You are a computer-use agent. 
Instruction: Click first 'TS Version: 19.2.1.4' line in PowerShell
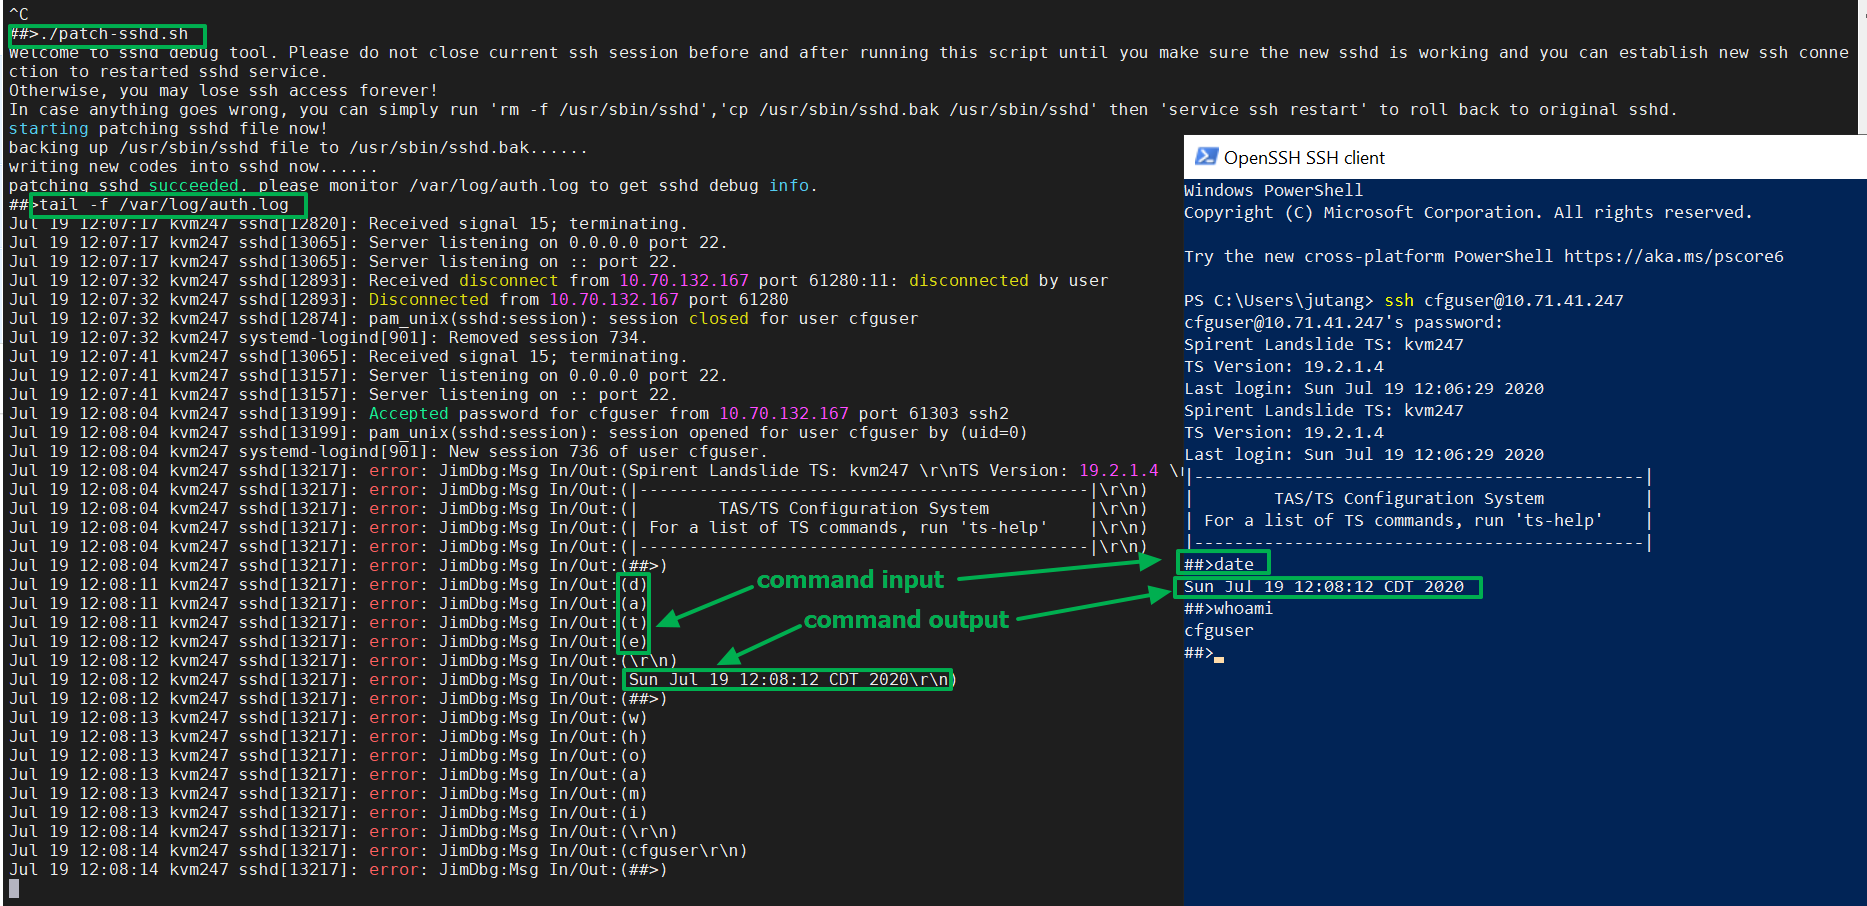(x=1284, y=366)
